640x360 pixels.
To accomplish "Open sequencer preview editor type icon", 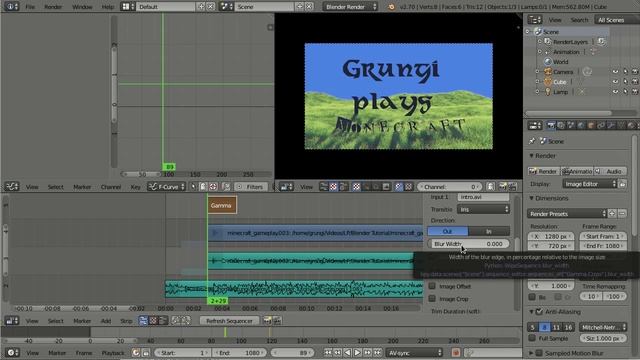I will (286, 187).
